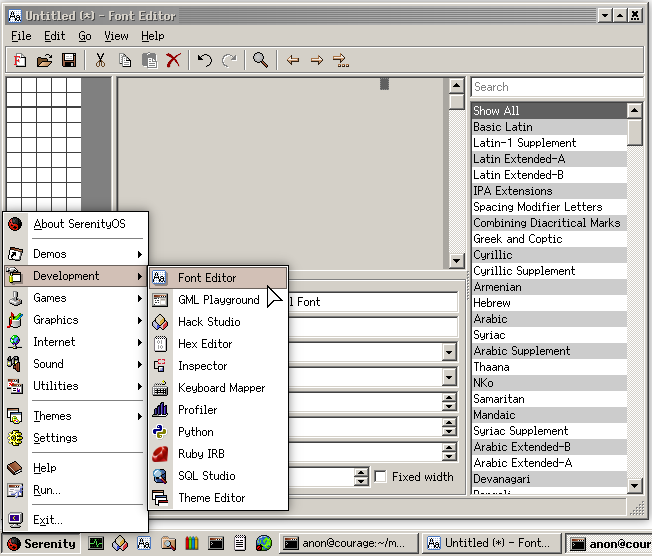Viewport: 652px width, 556px height.
Task: Launch Hack Studio from Development menu
Action: click(x=209, y=322)
